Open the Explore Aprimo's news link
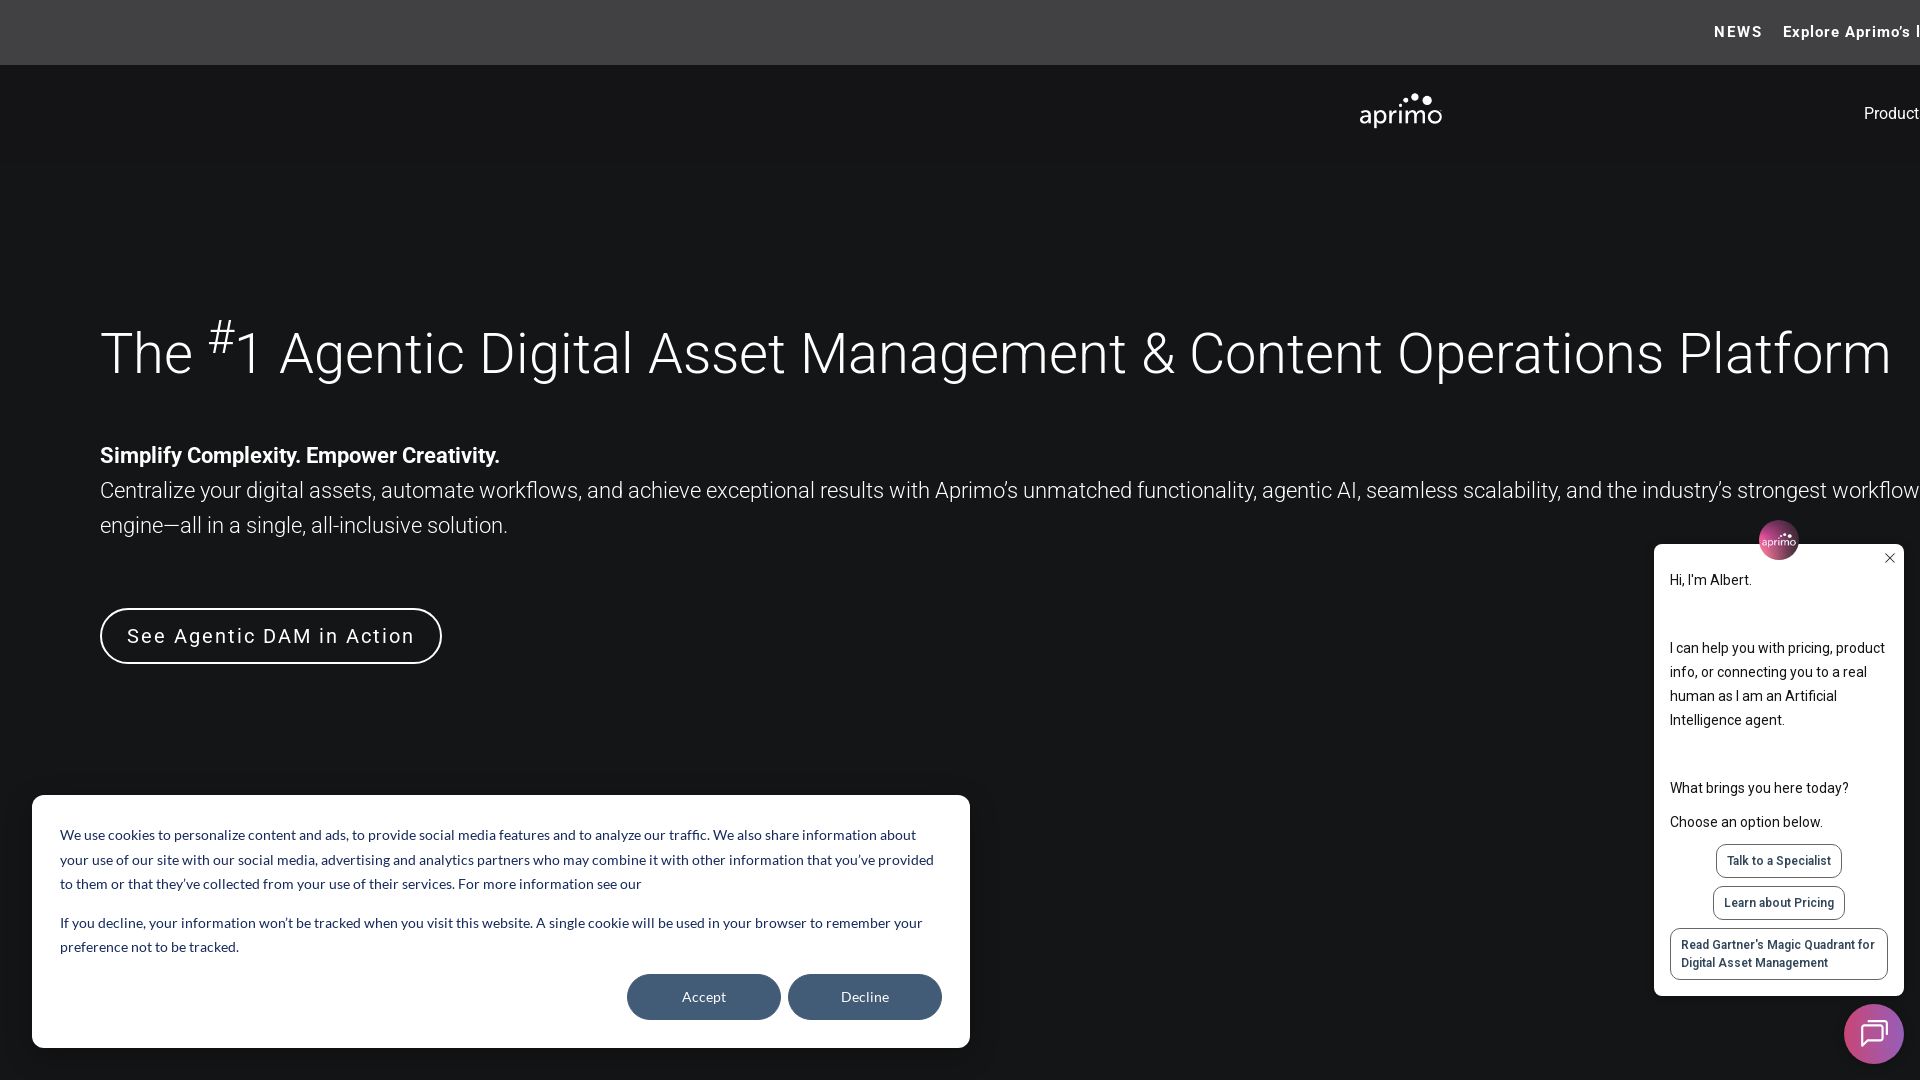This screenshot has height=1080, width=1920. tap(1851, 32)
